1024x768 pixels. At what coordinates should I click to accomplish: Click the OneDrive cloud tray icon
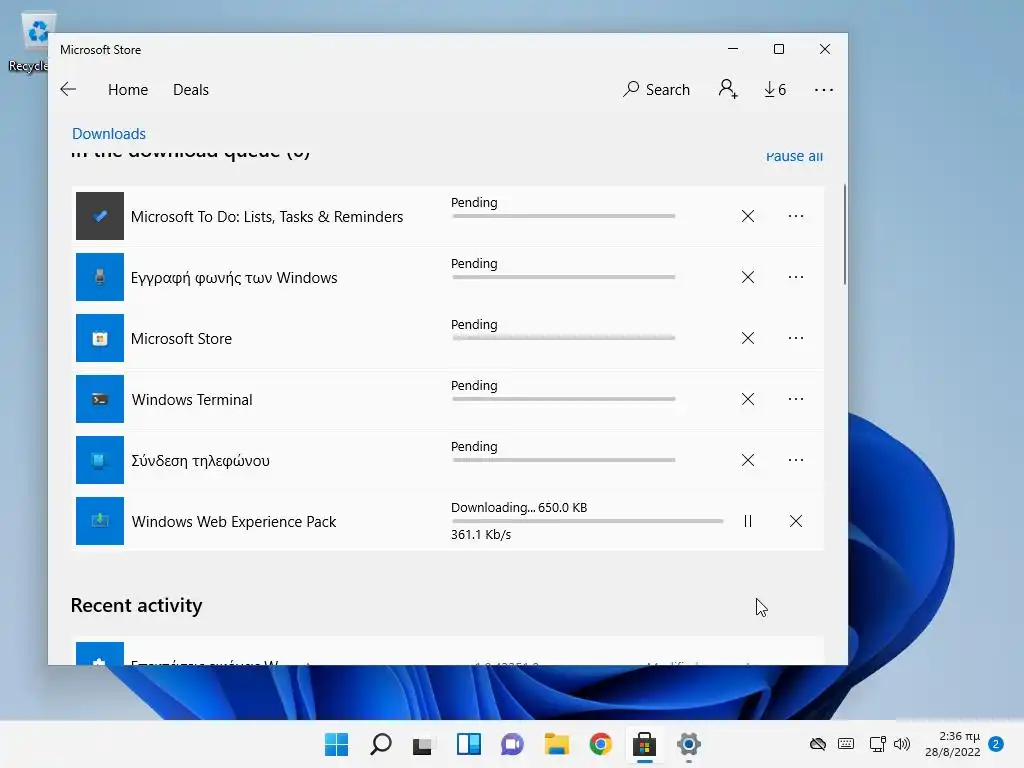tap(818, 744)
